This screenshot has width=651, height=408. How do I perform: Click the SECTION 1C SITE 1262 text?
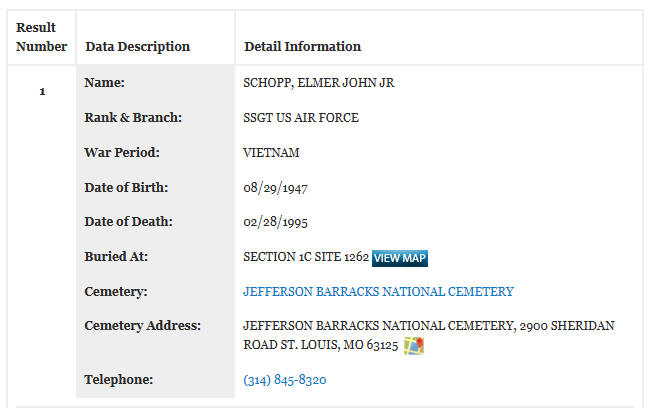tap(306, 257)
